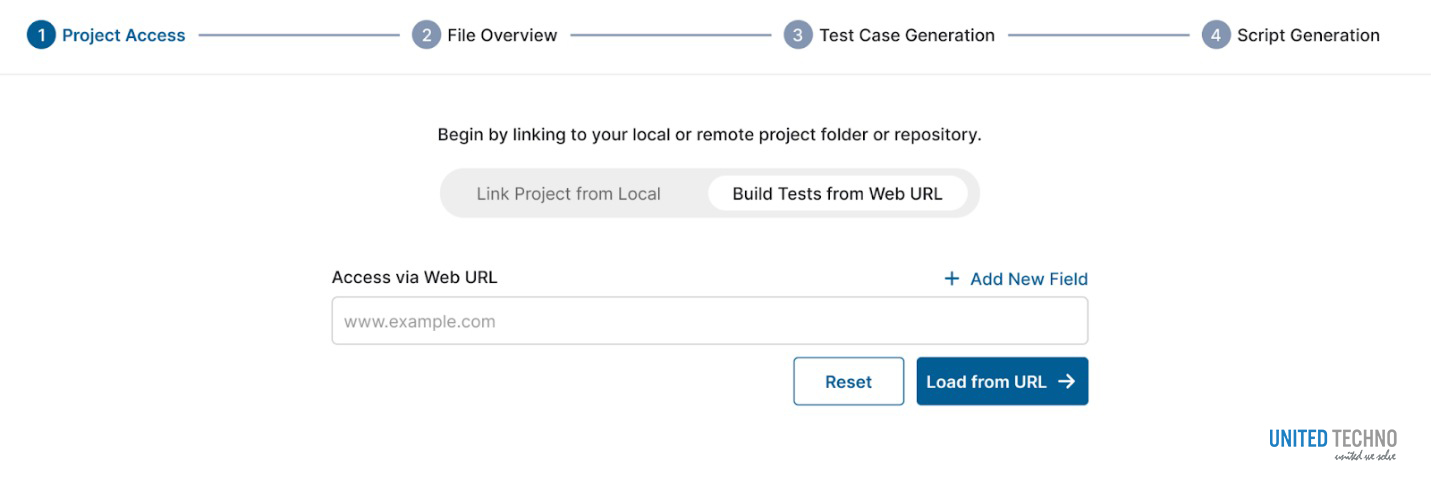Screen dimensions: 1431x496
Task: Click the step 1 number circle
Action: point(41,36)
